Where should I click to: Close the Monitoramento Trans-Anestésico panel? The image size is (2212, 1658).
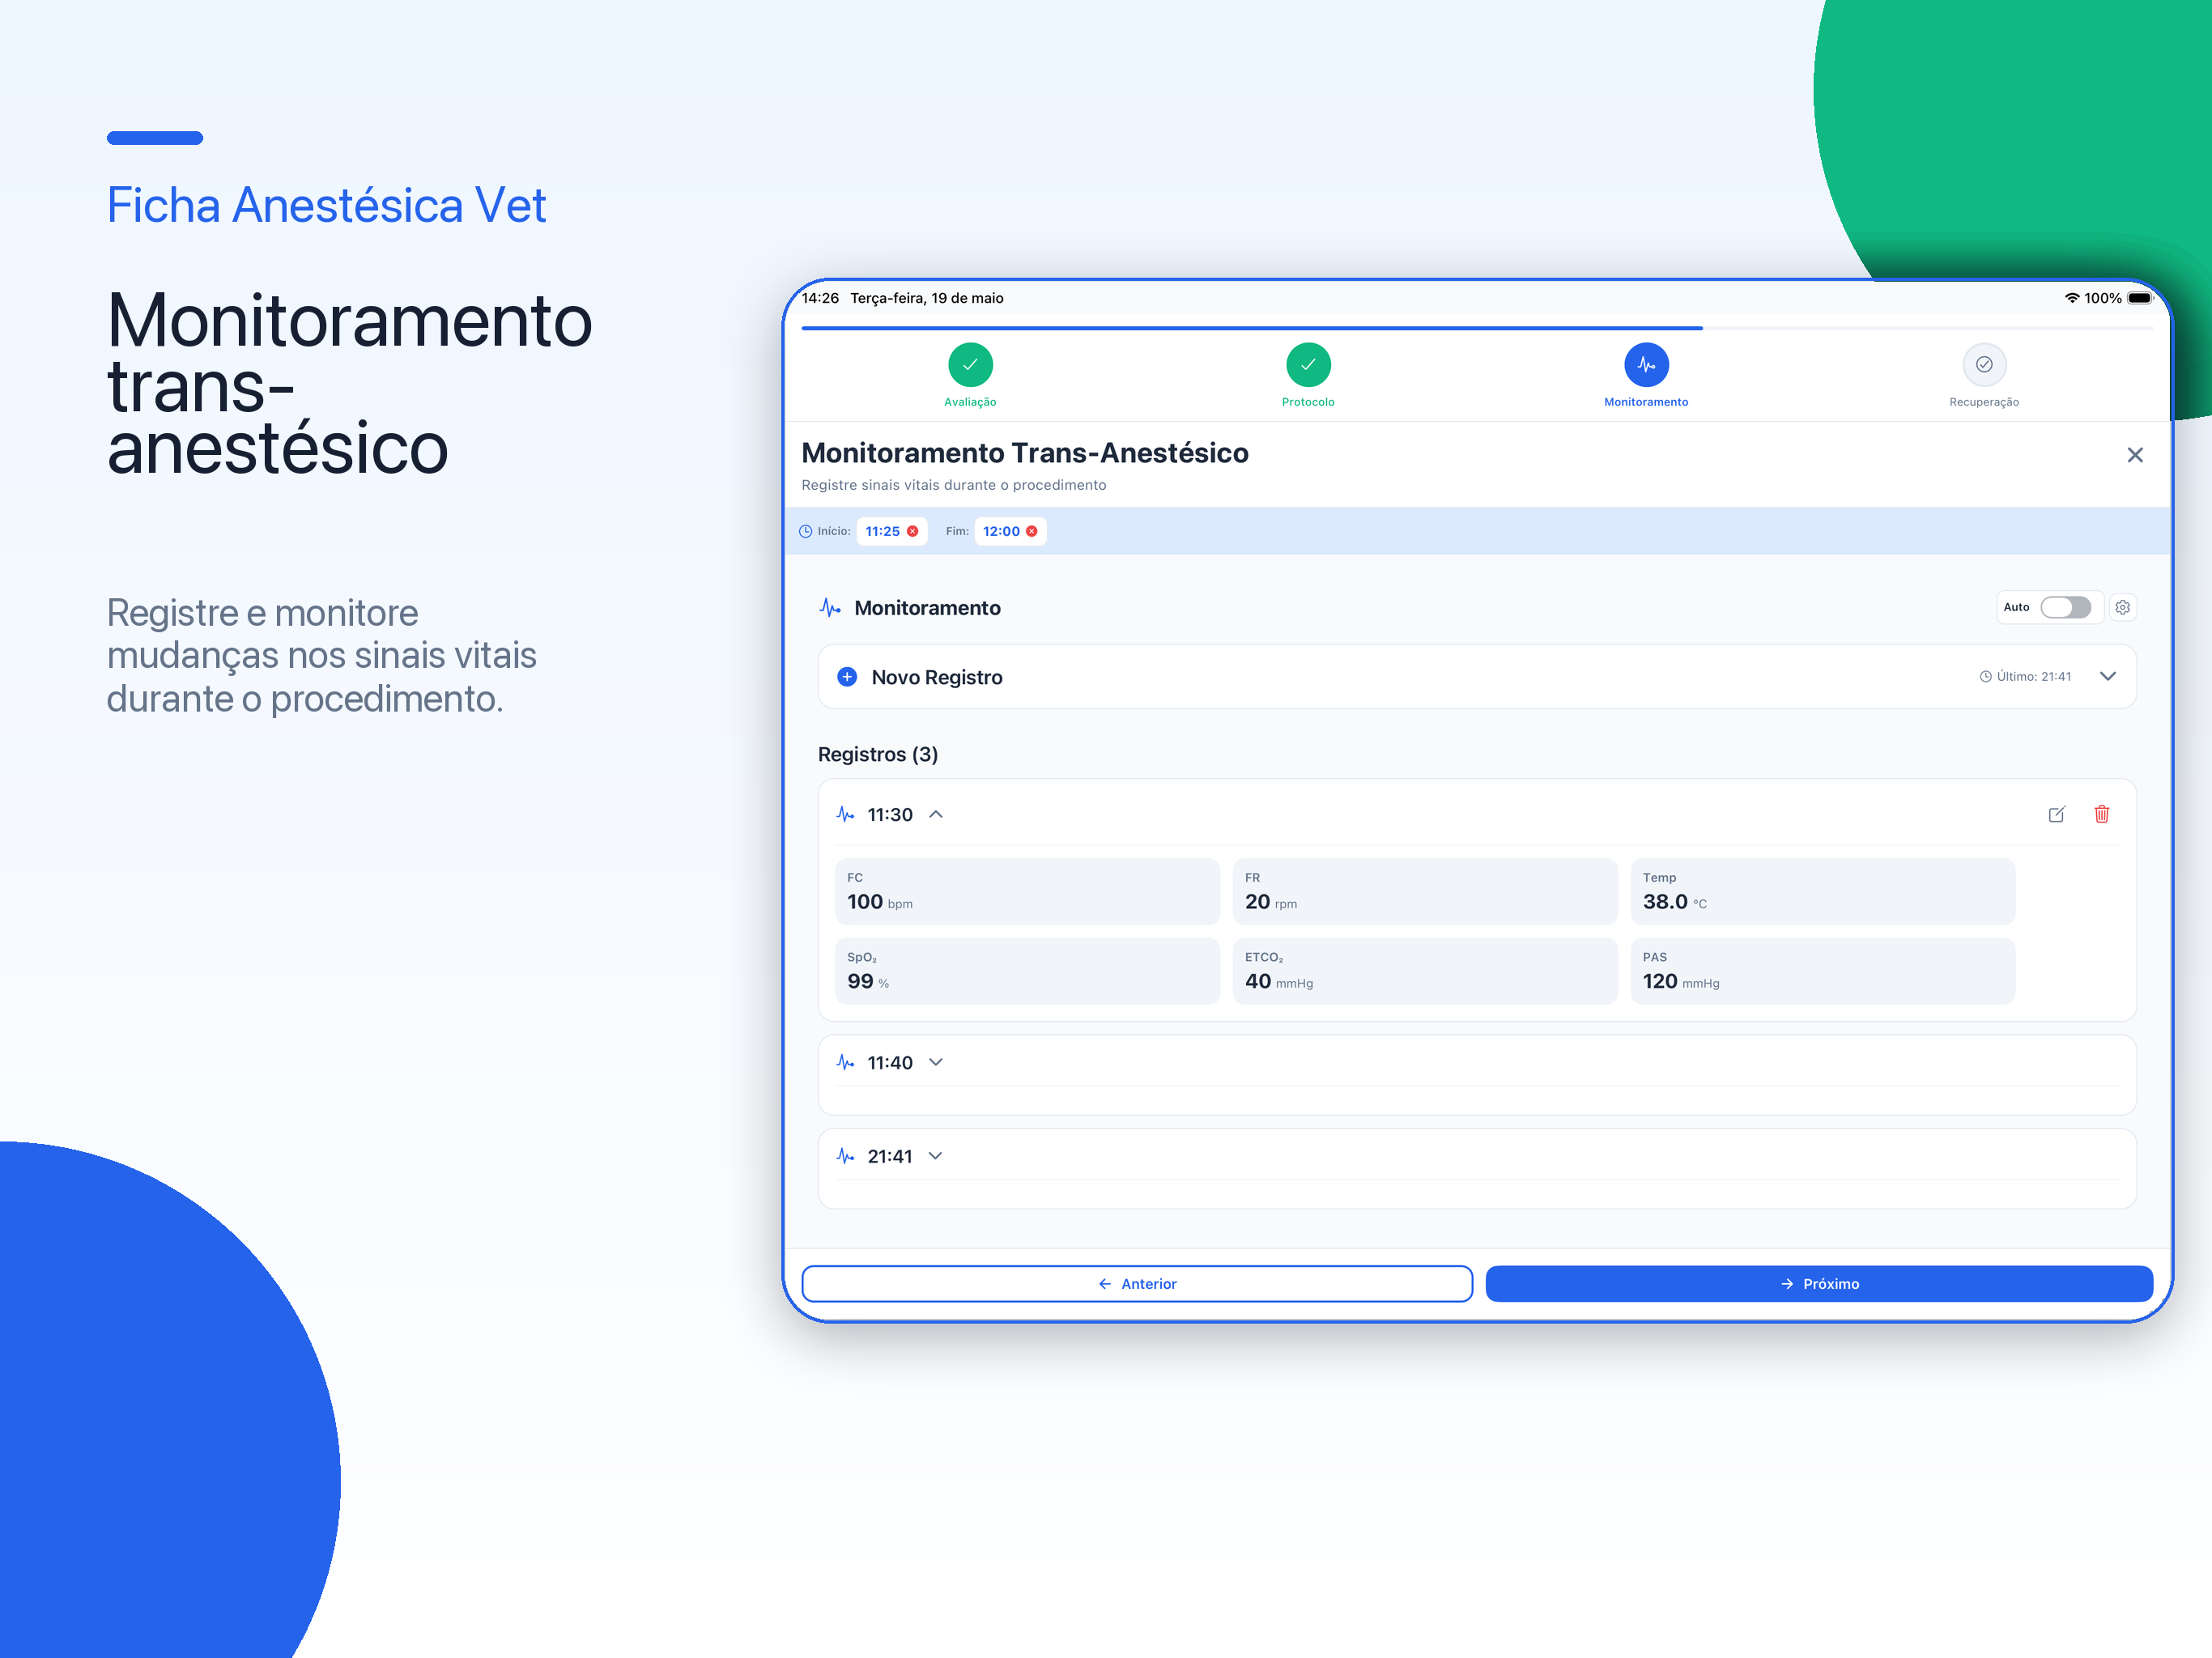point(2135,455)
